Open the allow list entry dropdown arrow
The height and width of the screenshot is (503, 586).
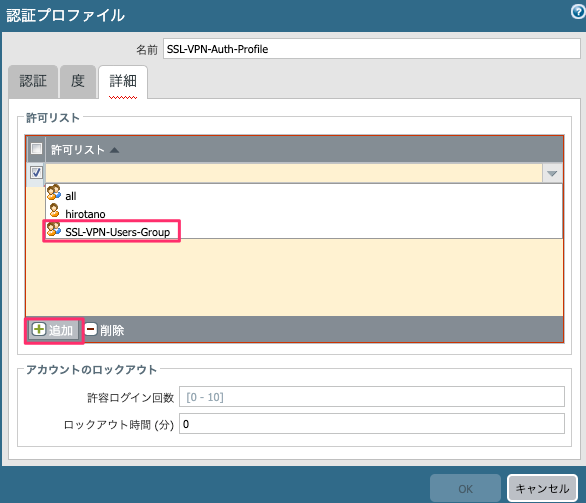pos(552,173)
